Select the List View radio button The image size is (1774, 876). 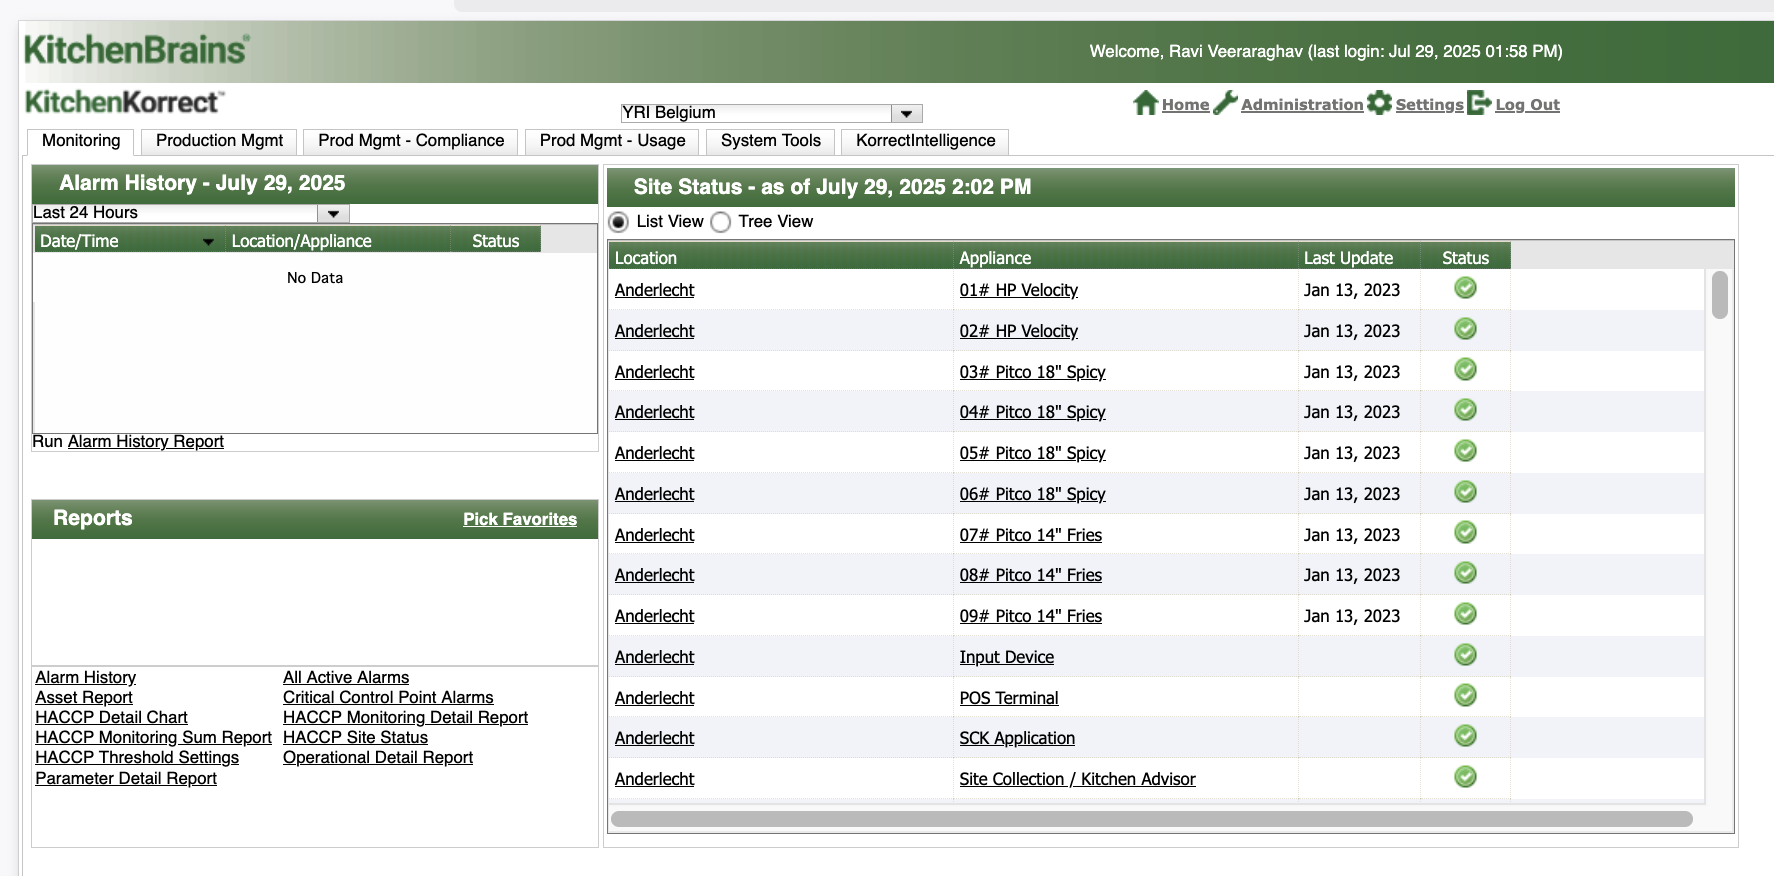coord(619,222)
